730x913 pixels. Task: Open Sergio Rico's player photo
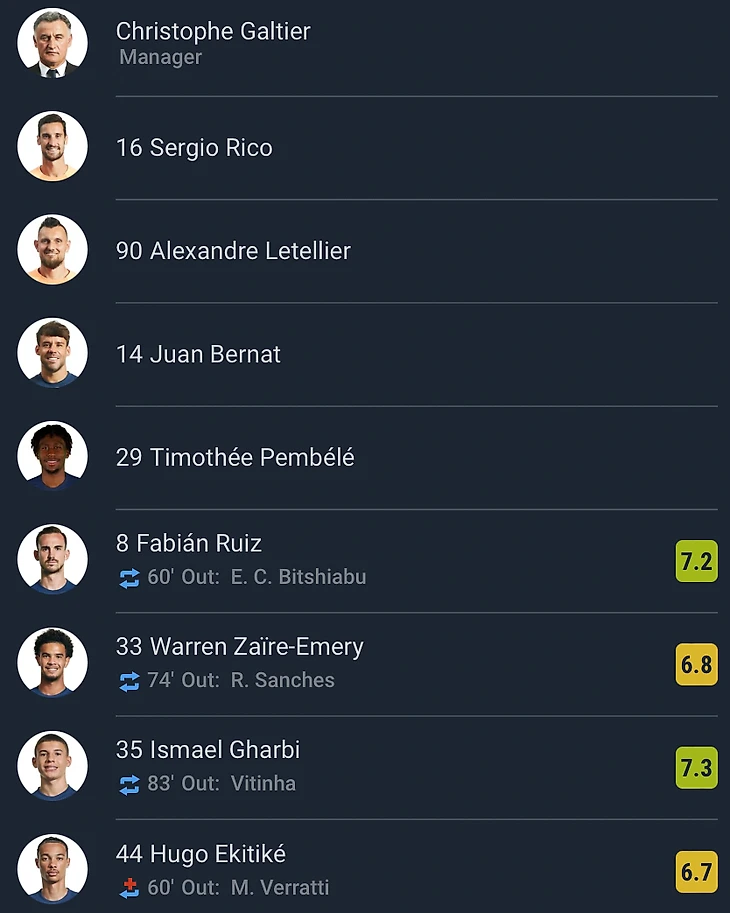pyautogui.click(x=52, y=146)
